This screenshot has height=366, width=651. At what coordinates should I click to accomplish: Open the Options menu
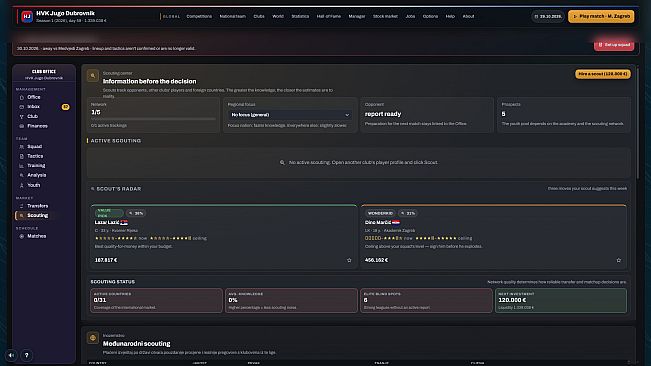point(430,17)
